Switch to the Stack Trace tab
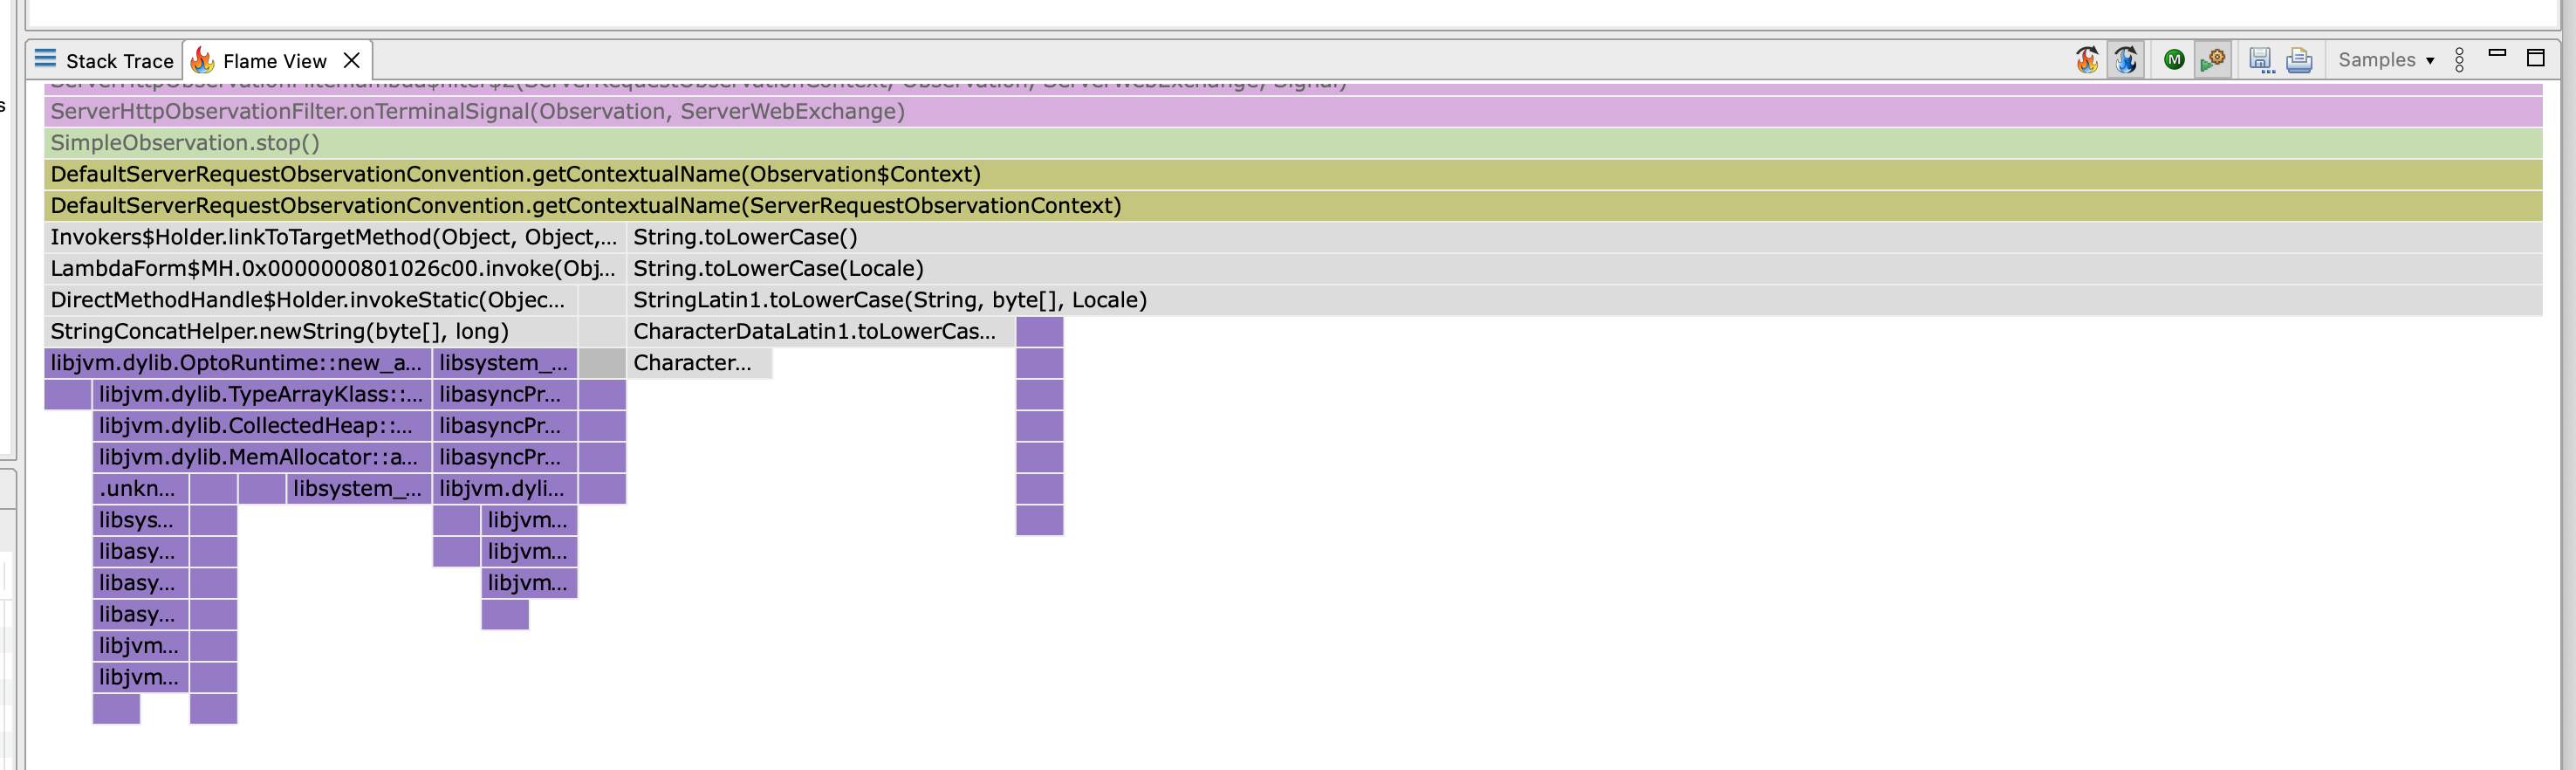Viewport: 2576px width, 770px height. (x=104, y=60)
